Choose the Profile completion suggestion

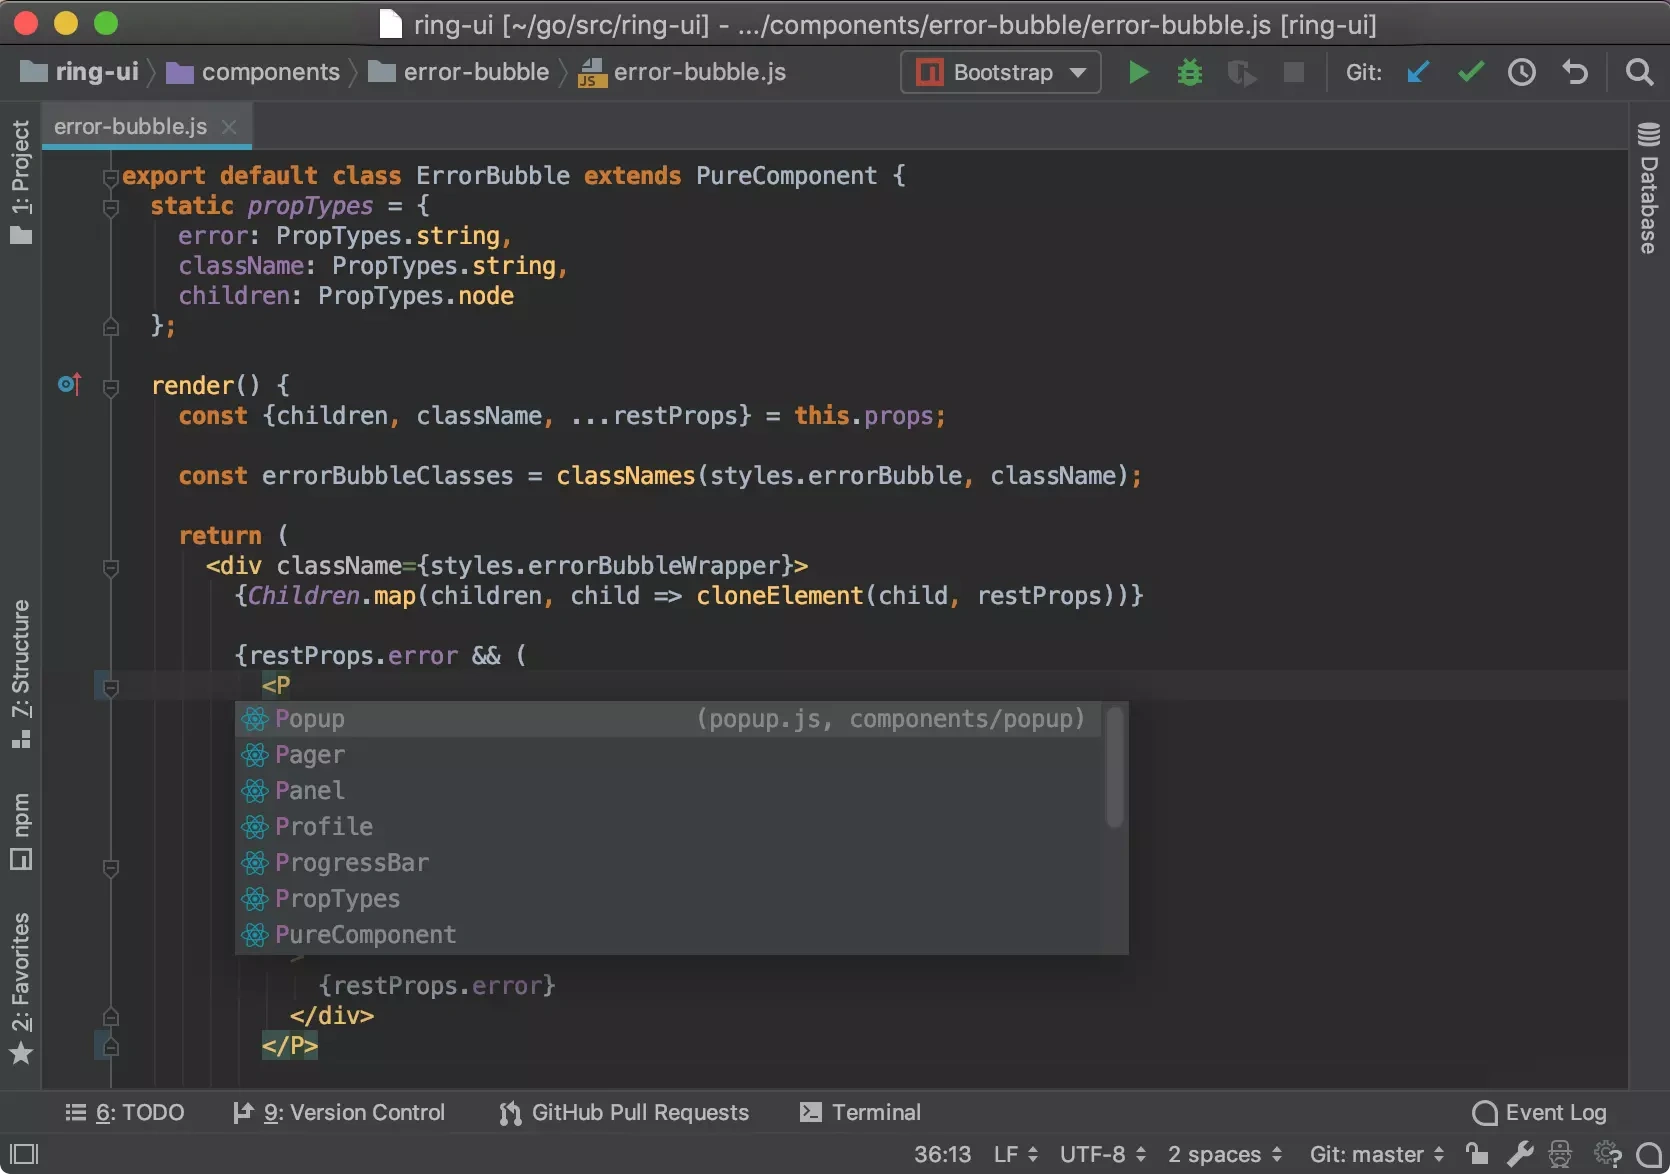(x=668, y=827)
